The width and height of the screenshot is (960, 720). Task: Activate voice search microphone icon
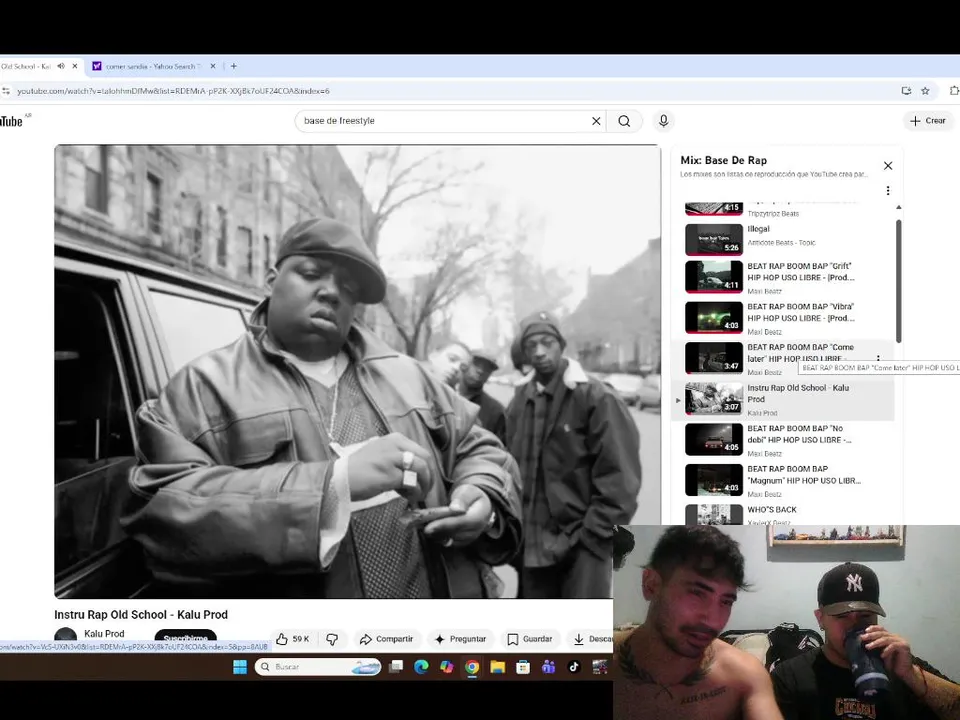[663, 121]
